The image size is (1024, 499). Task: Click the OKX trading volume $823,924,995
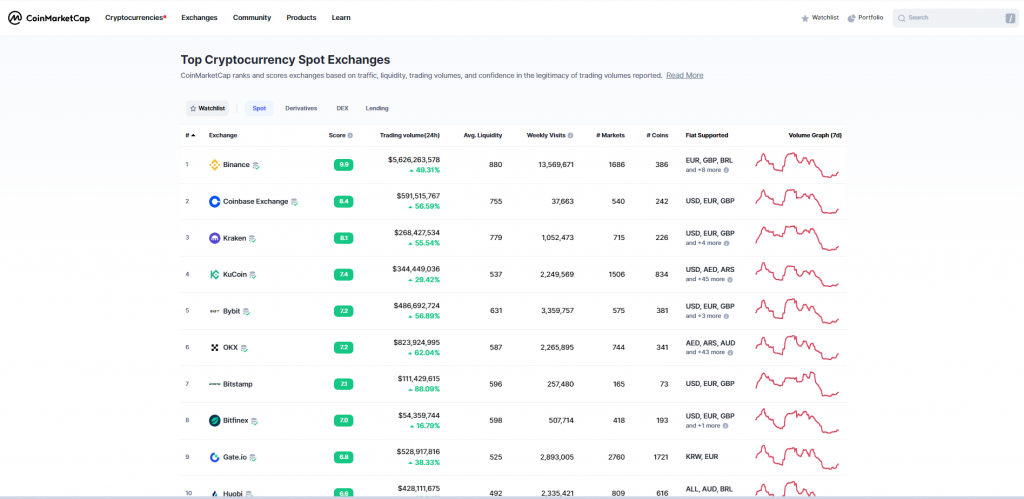(416, 342)
